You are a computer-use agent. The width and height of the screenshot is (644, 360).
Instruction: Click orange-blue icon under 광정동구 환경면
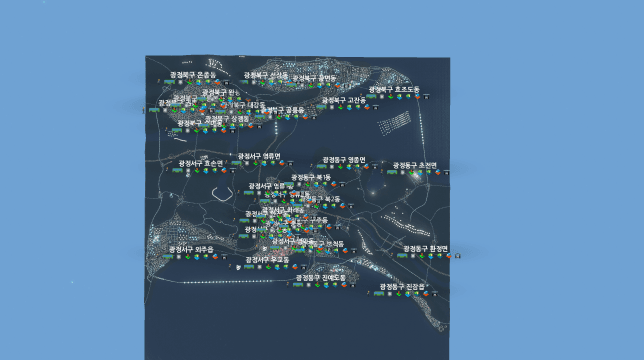click(449, 256)
